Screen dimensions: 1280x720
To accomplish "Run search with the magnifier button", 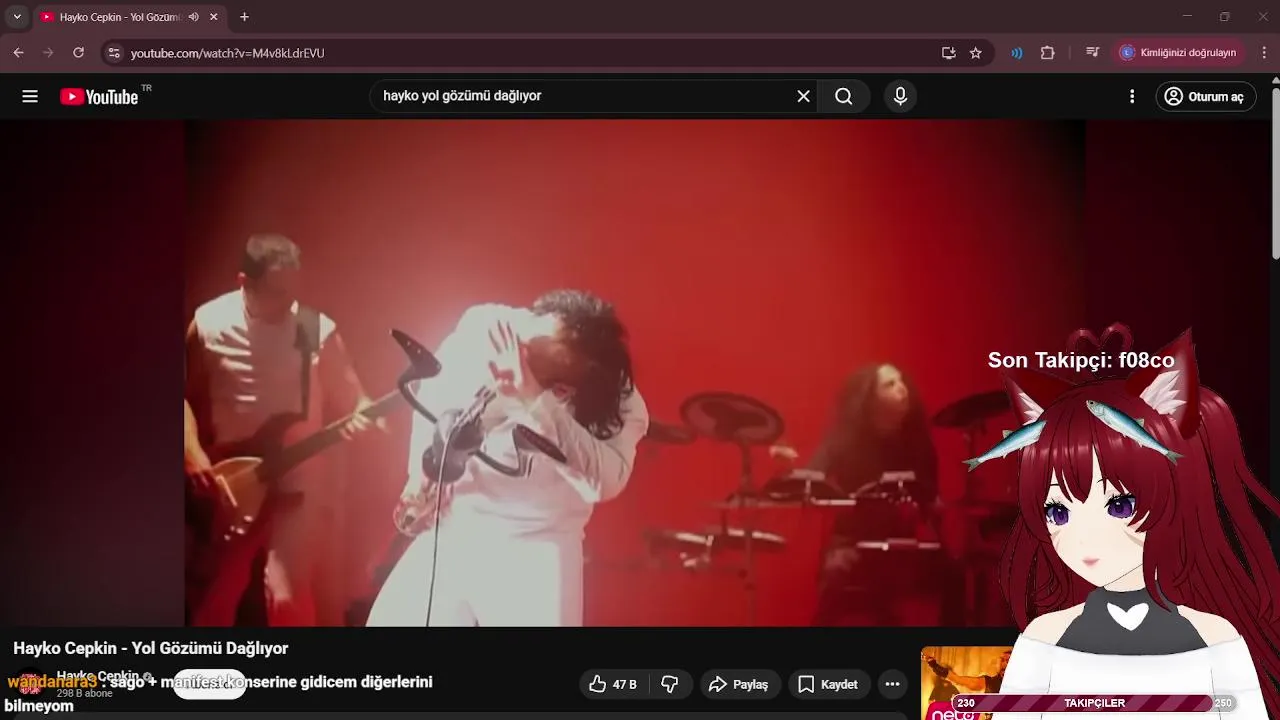I will (x=844, y=96).
